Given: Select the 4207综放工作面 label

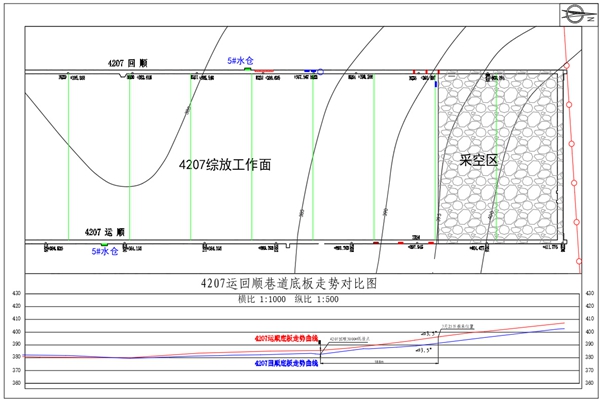Looking at the screenshot, I should pos(224,164).
